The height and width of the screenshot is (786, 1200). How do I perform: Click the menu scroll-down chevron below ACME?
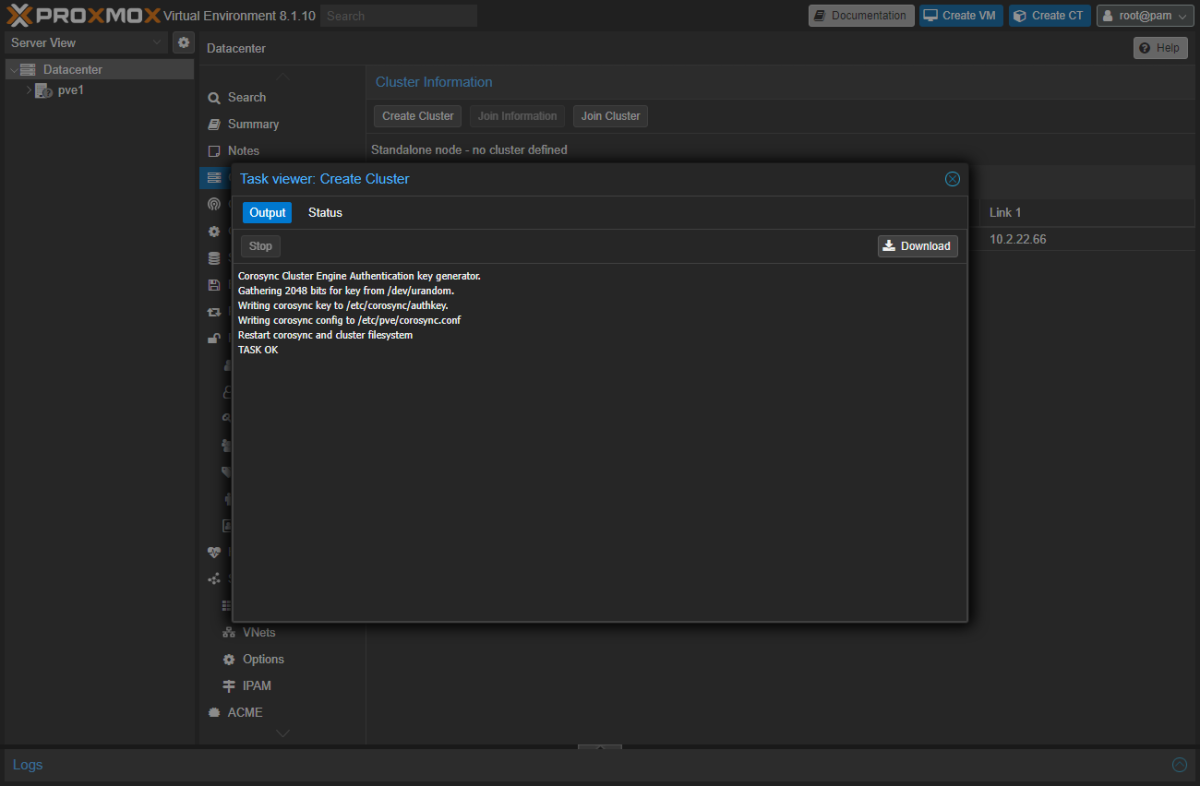point(283,734)
